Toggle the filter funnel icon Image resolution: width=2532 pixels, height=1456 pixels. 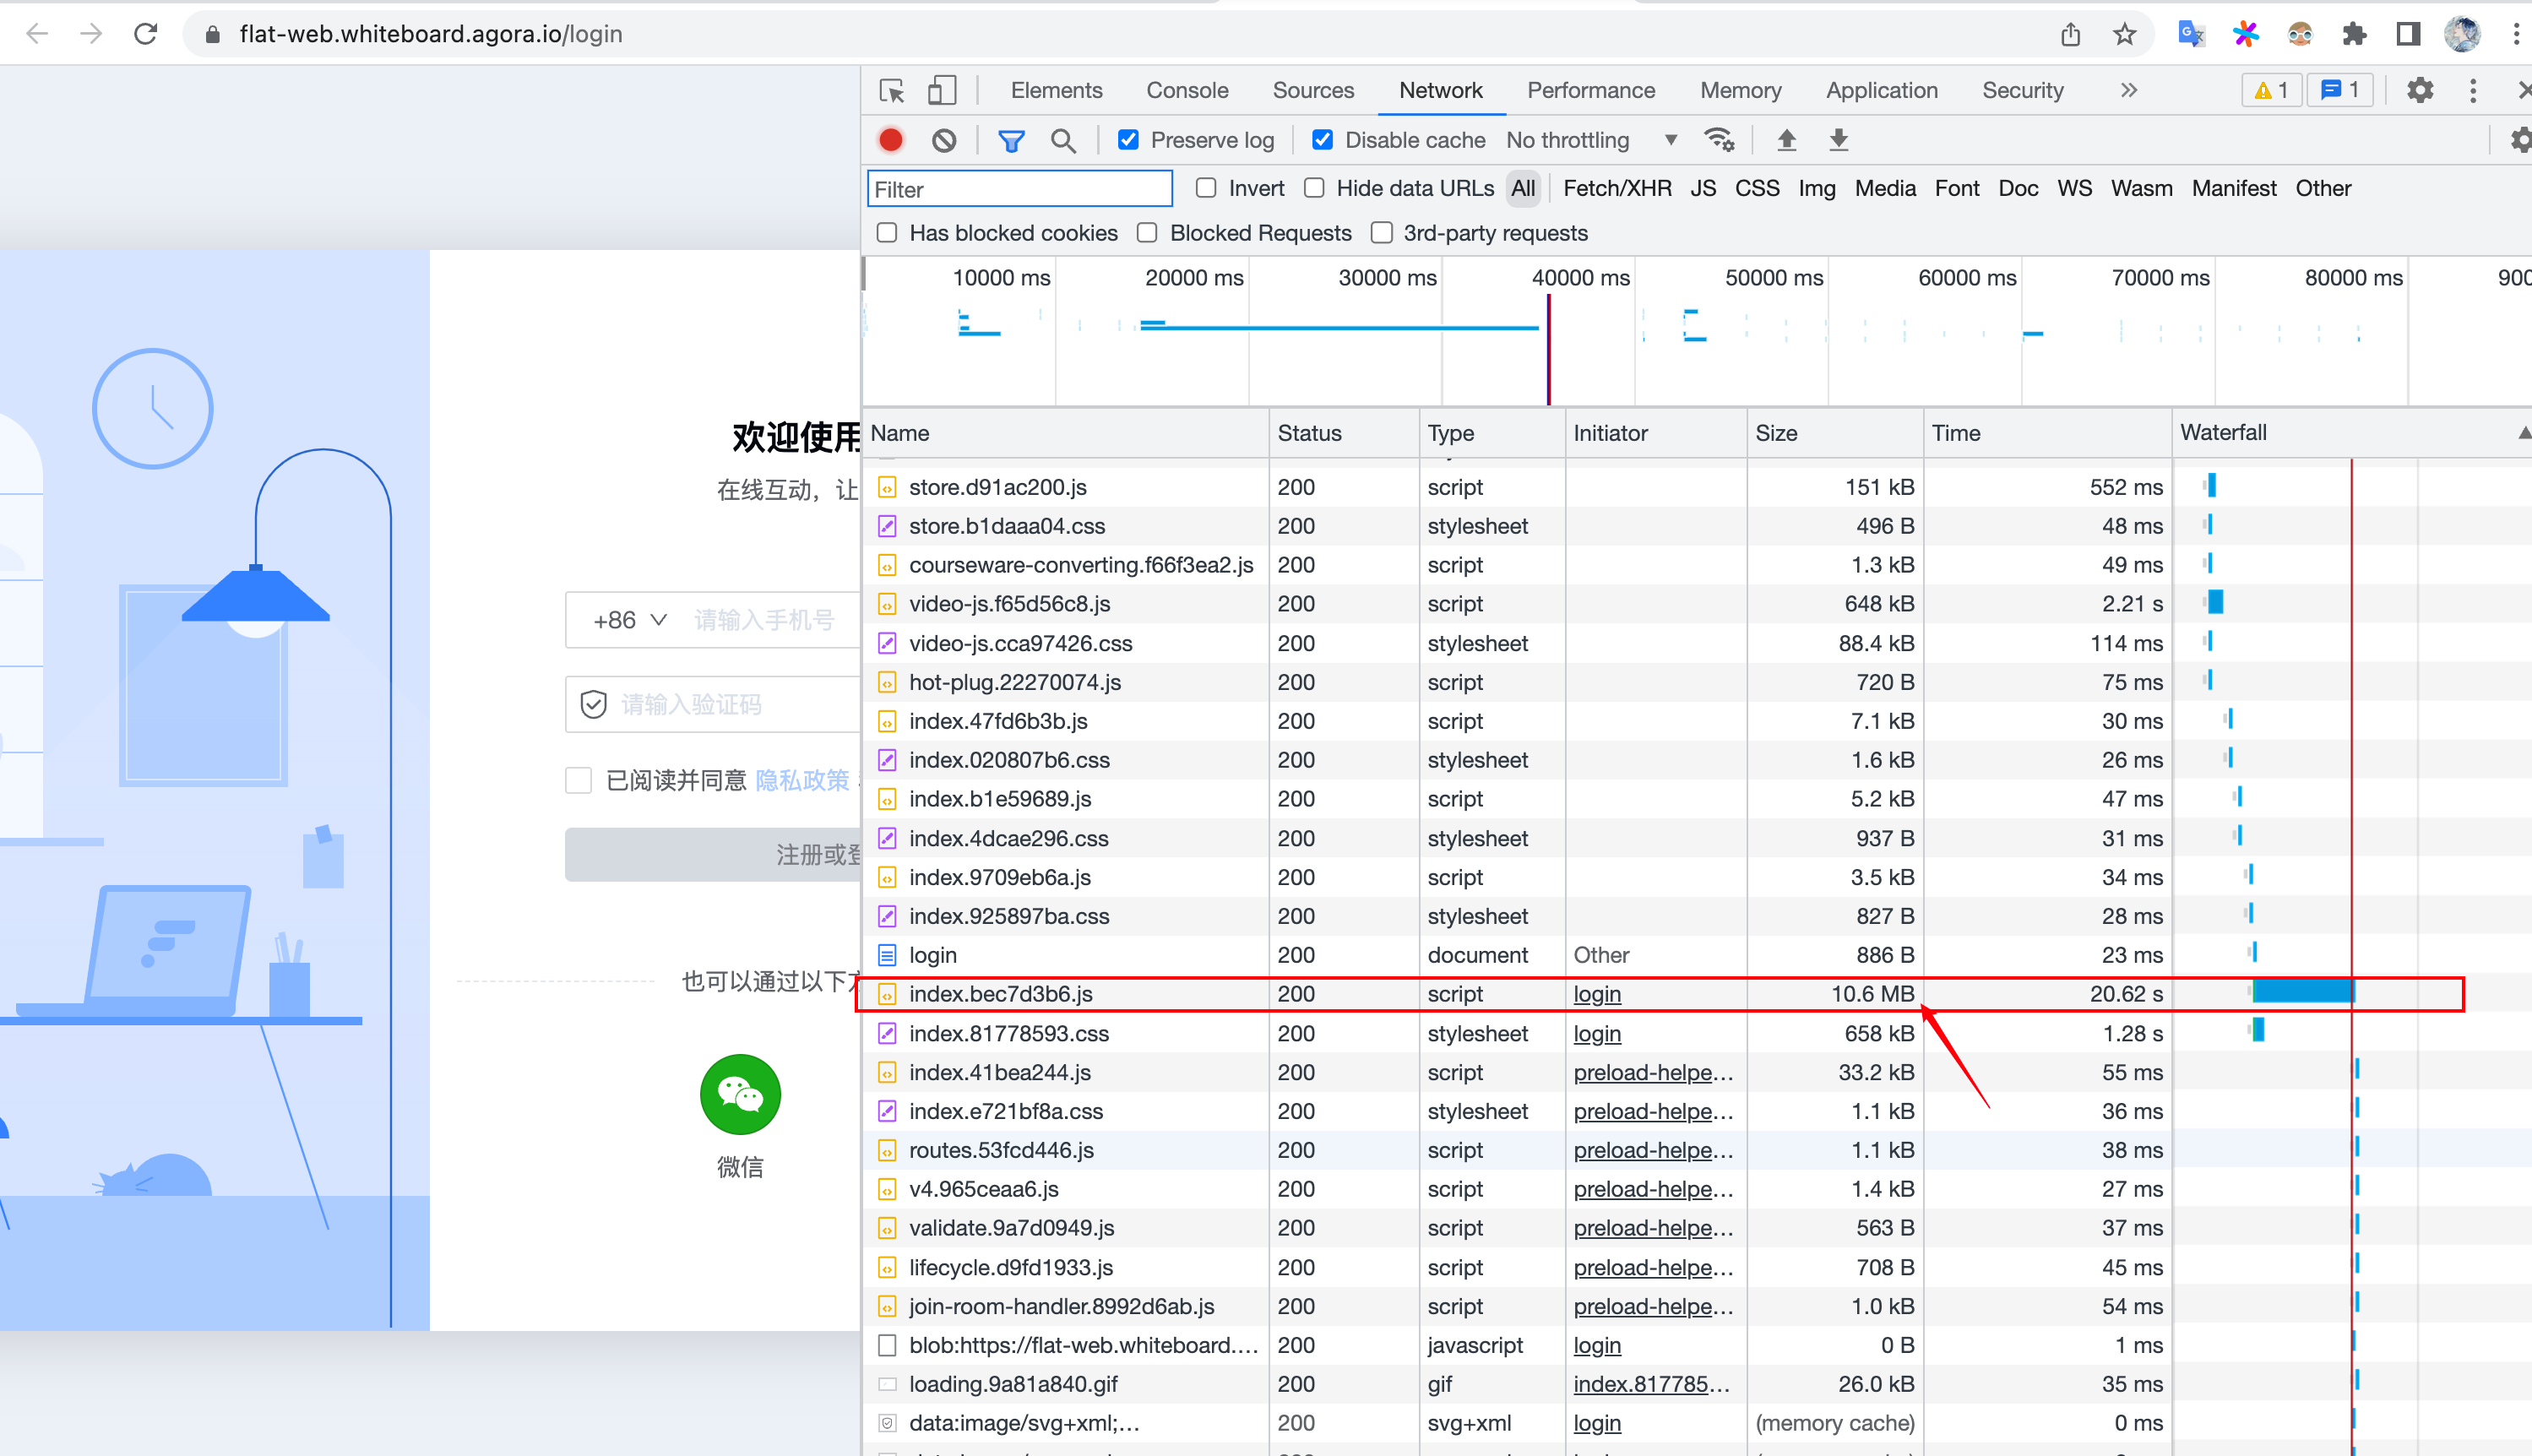click(1011, 140)
